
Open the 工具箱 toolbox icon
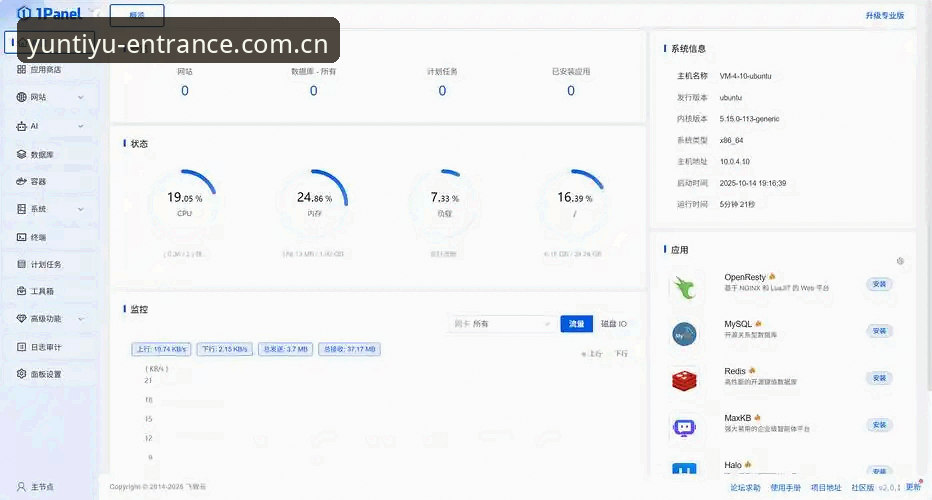(21, 291)
